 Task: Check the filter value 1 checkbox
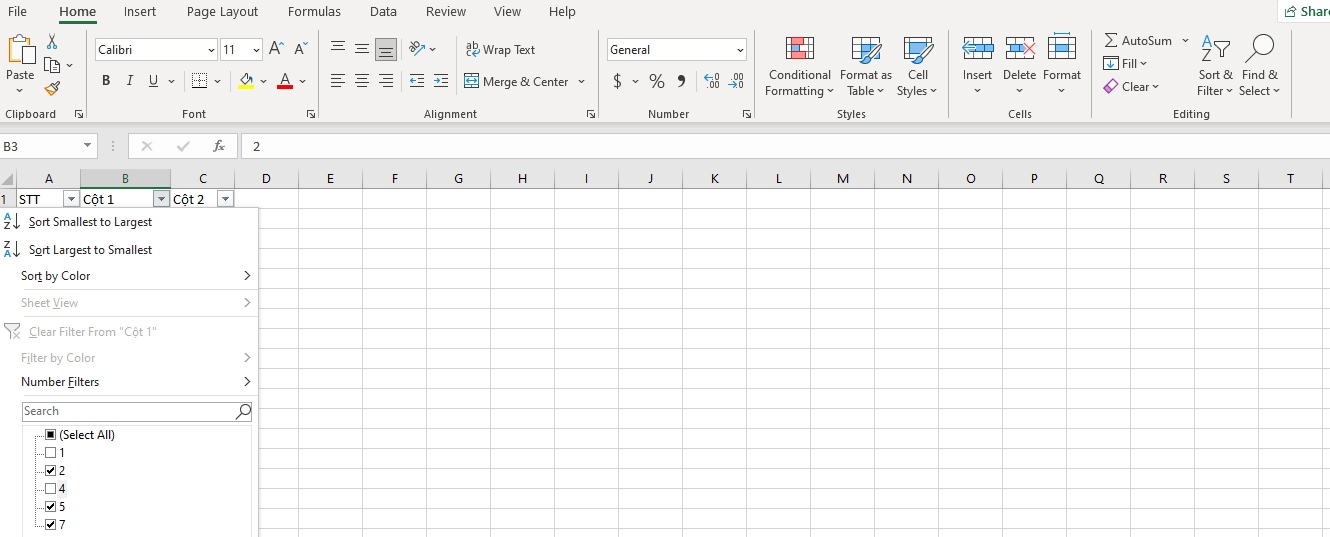click(x=51, y=453)
